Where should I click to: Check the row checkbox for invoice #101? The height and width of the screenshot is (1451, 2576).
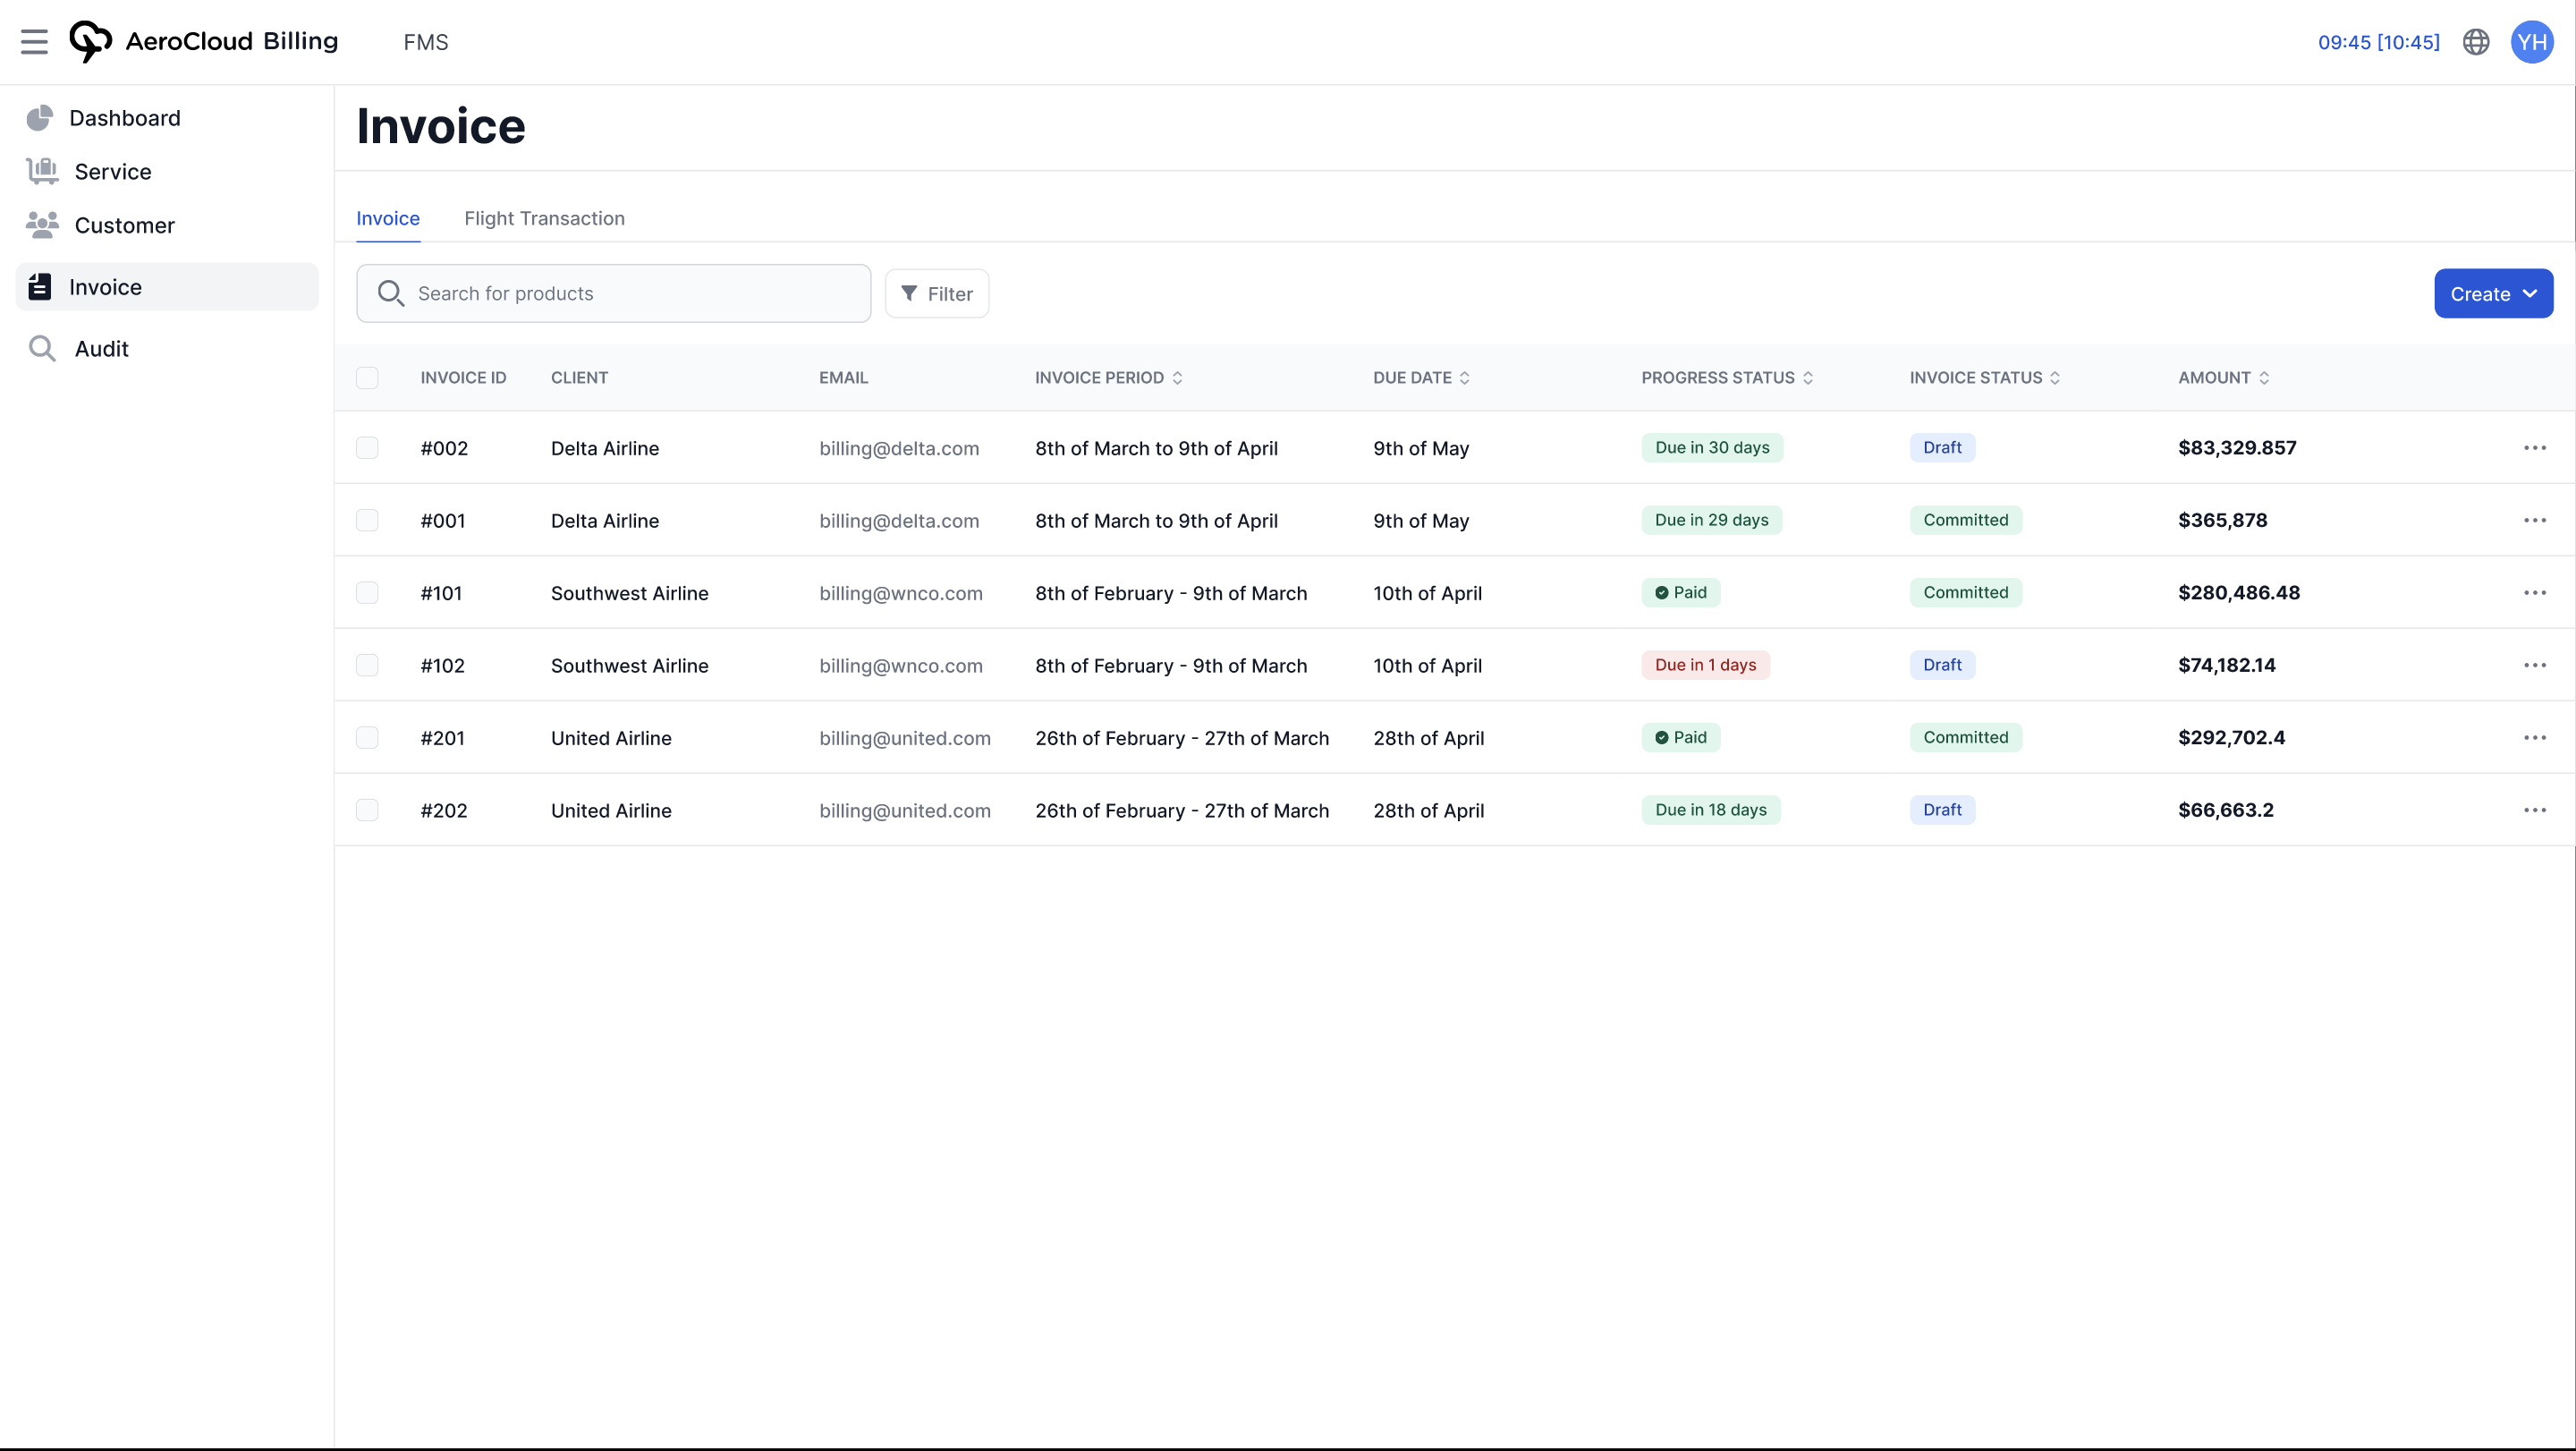point(367,592)
